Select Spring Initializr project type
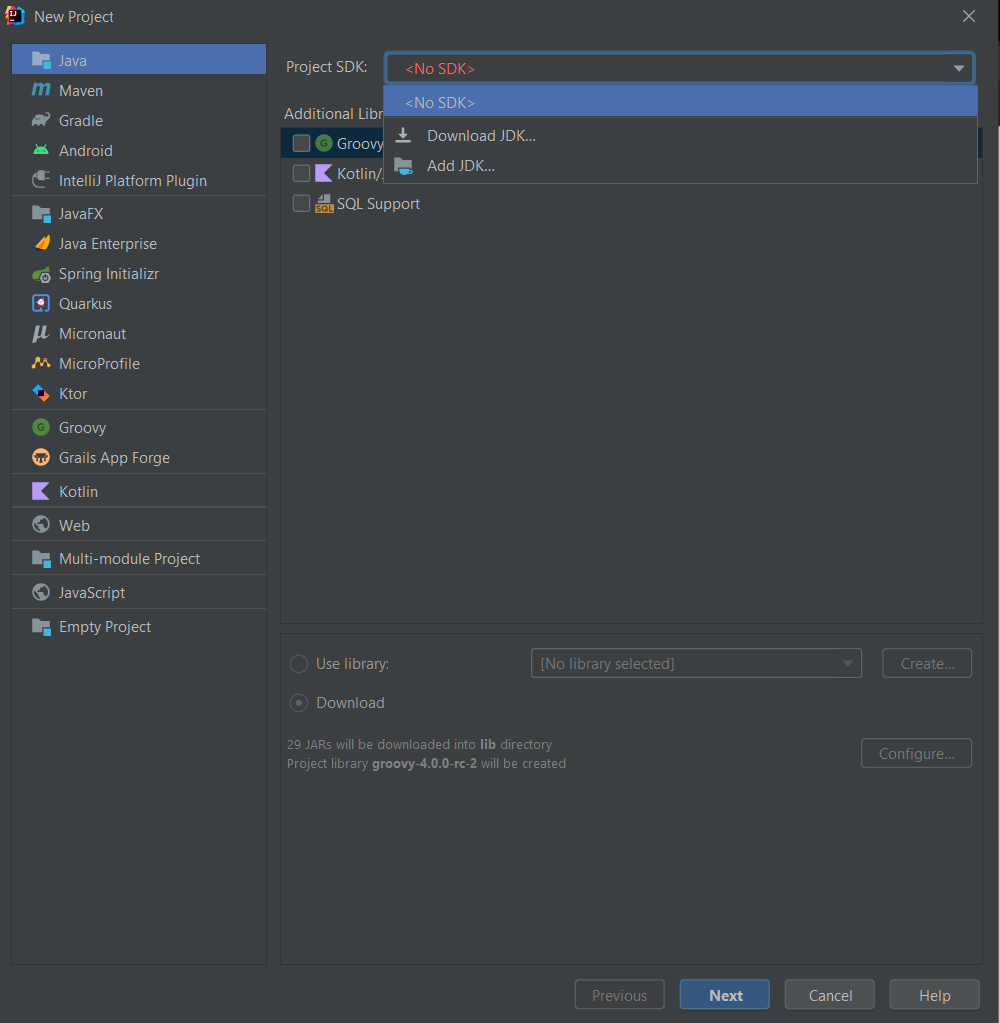 (x=139, y=273)
